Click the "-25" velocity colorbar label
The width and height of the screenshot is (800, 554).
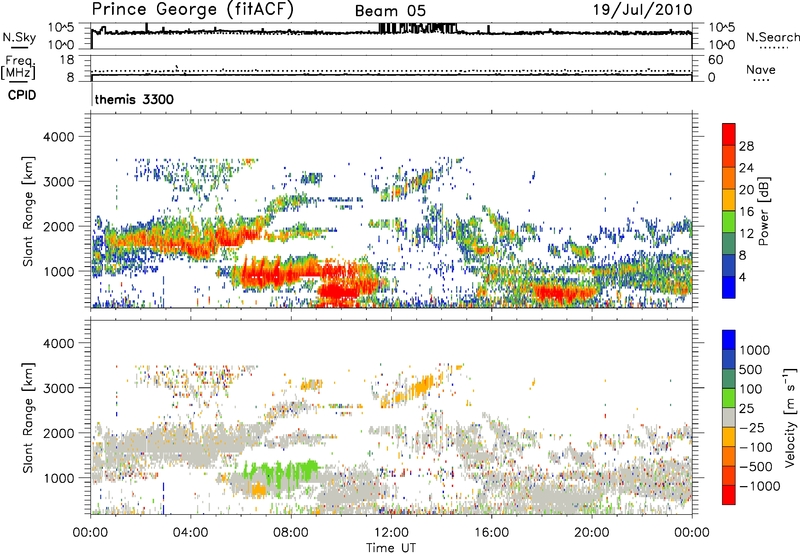click(x=753, y=428)
